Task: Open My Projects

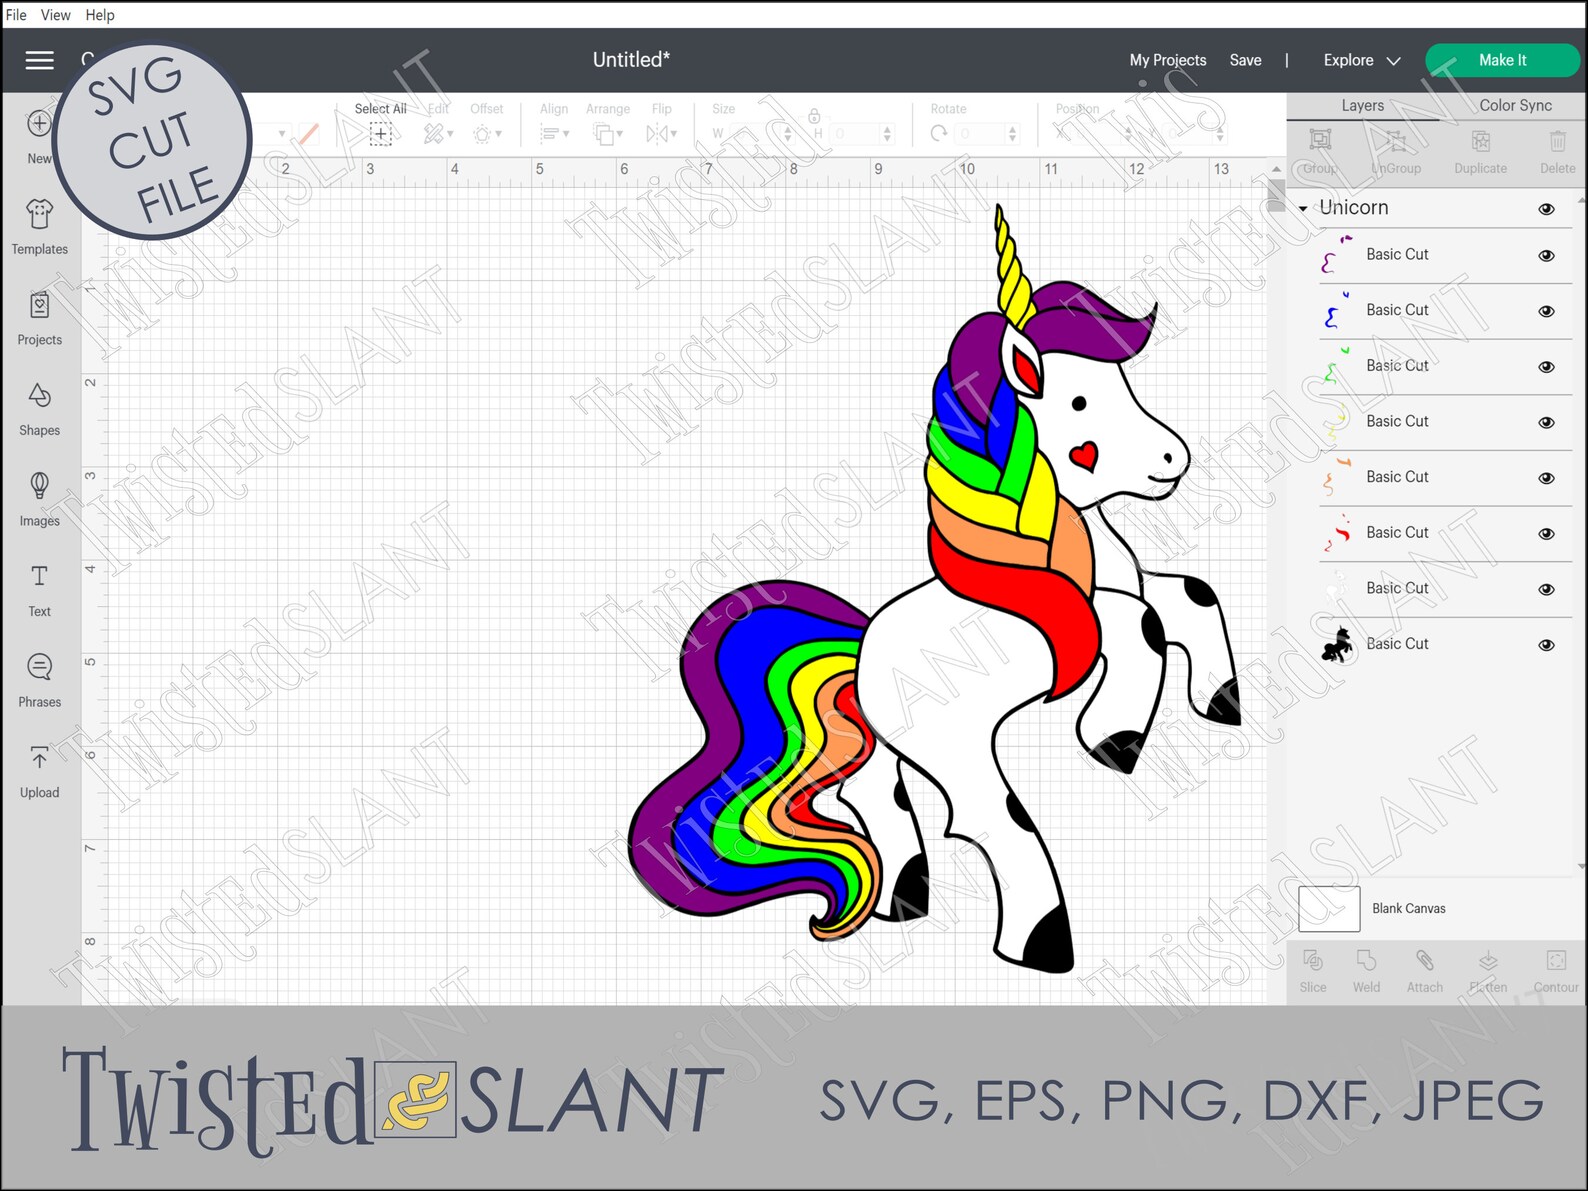Action: (x=1168, y=60)
